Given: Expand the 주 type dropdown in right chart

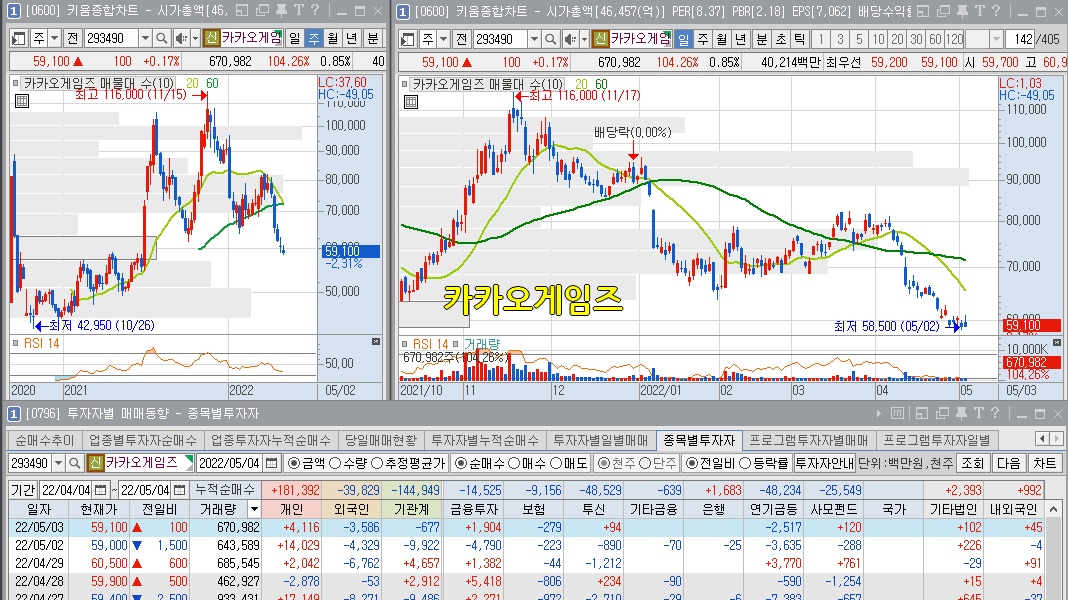Looking at the screenshot, I should point(443,39).
